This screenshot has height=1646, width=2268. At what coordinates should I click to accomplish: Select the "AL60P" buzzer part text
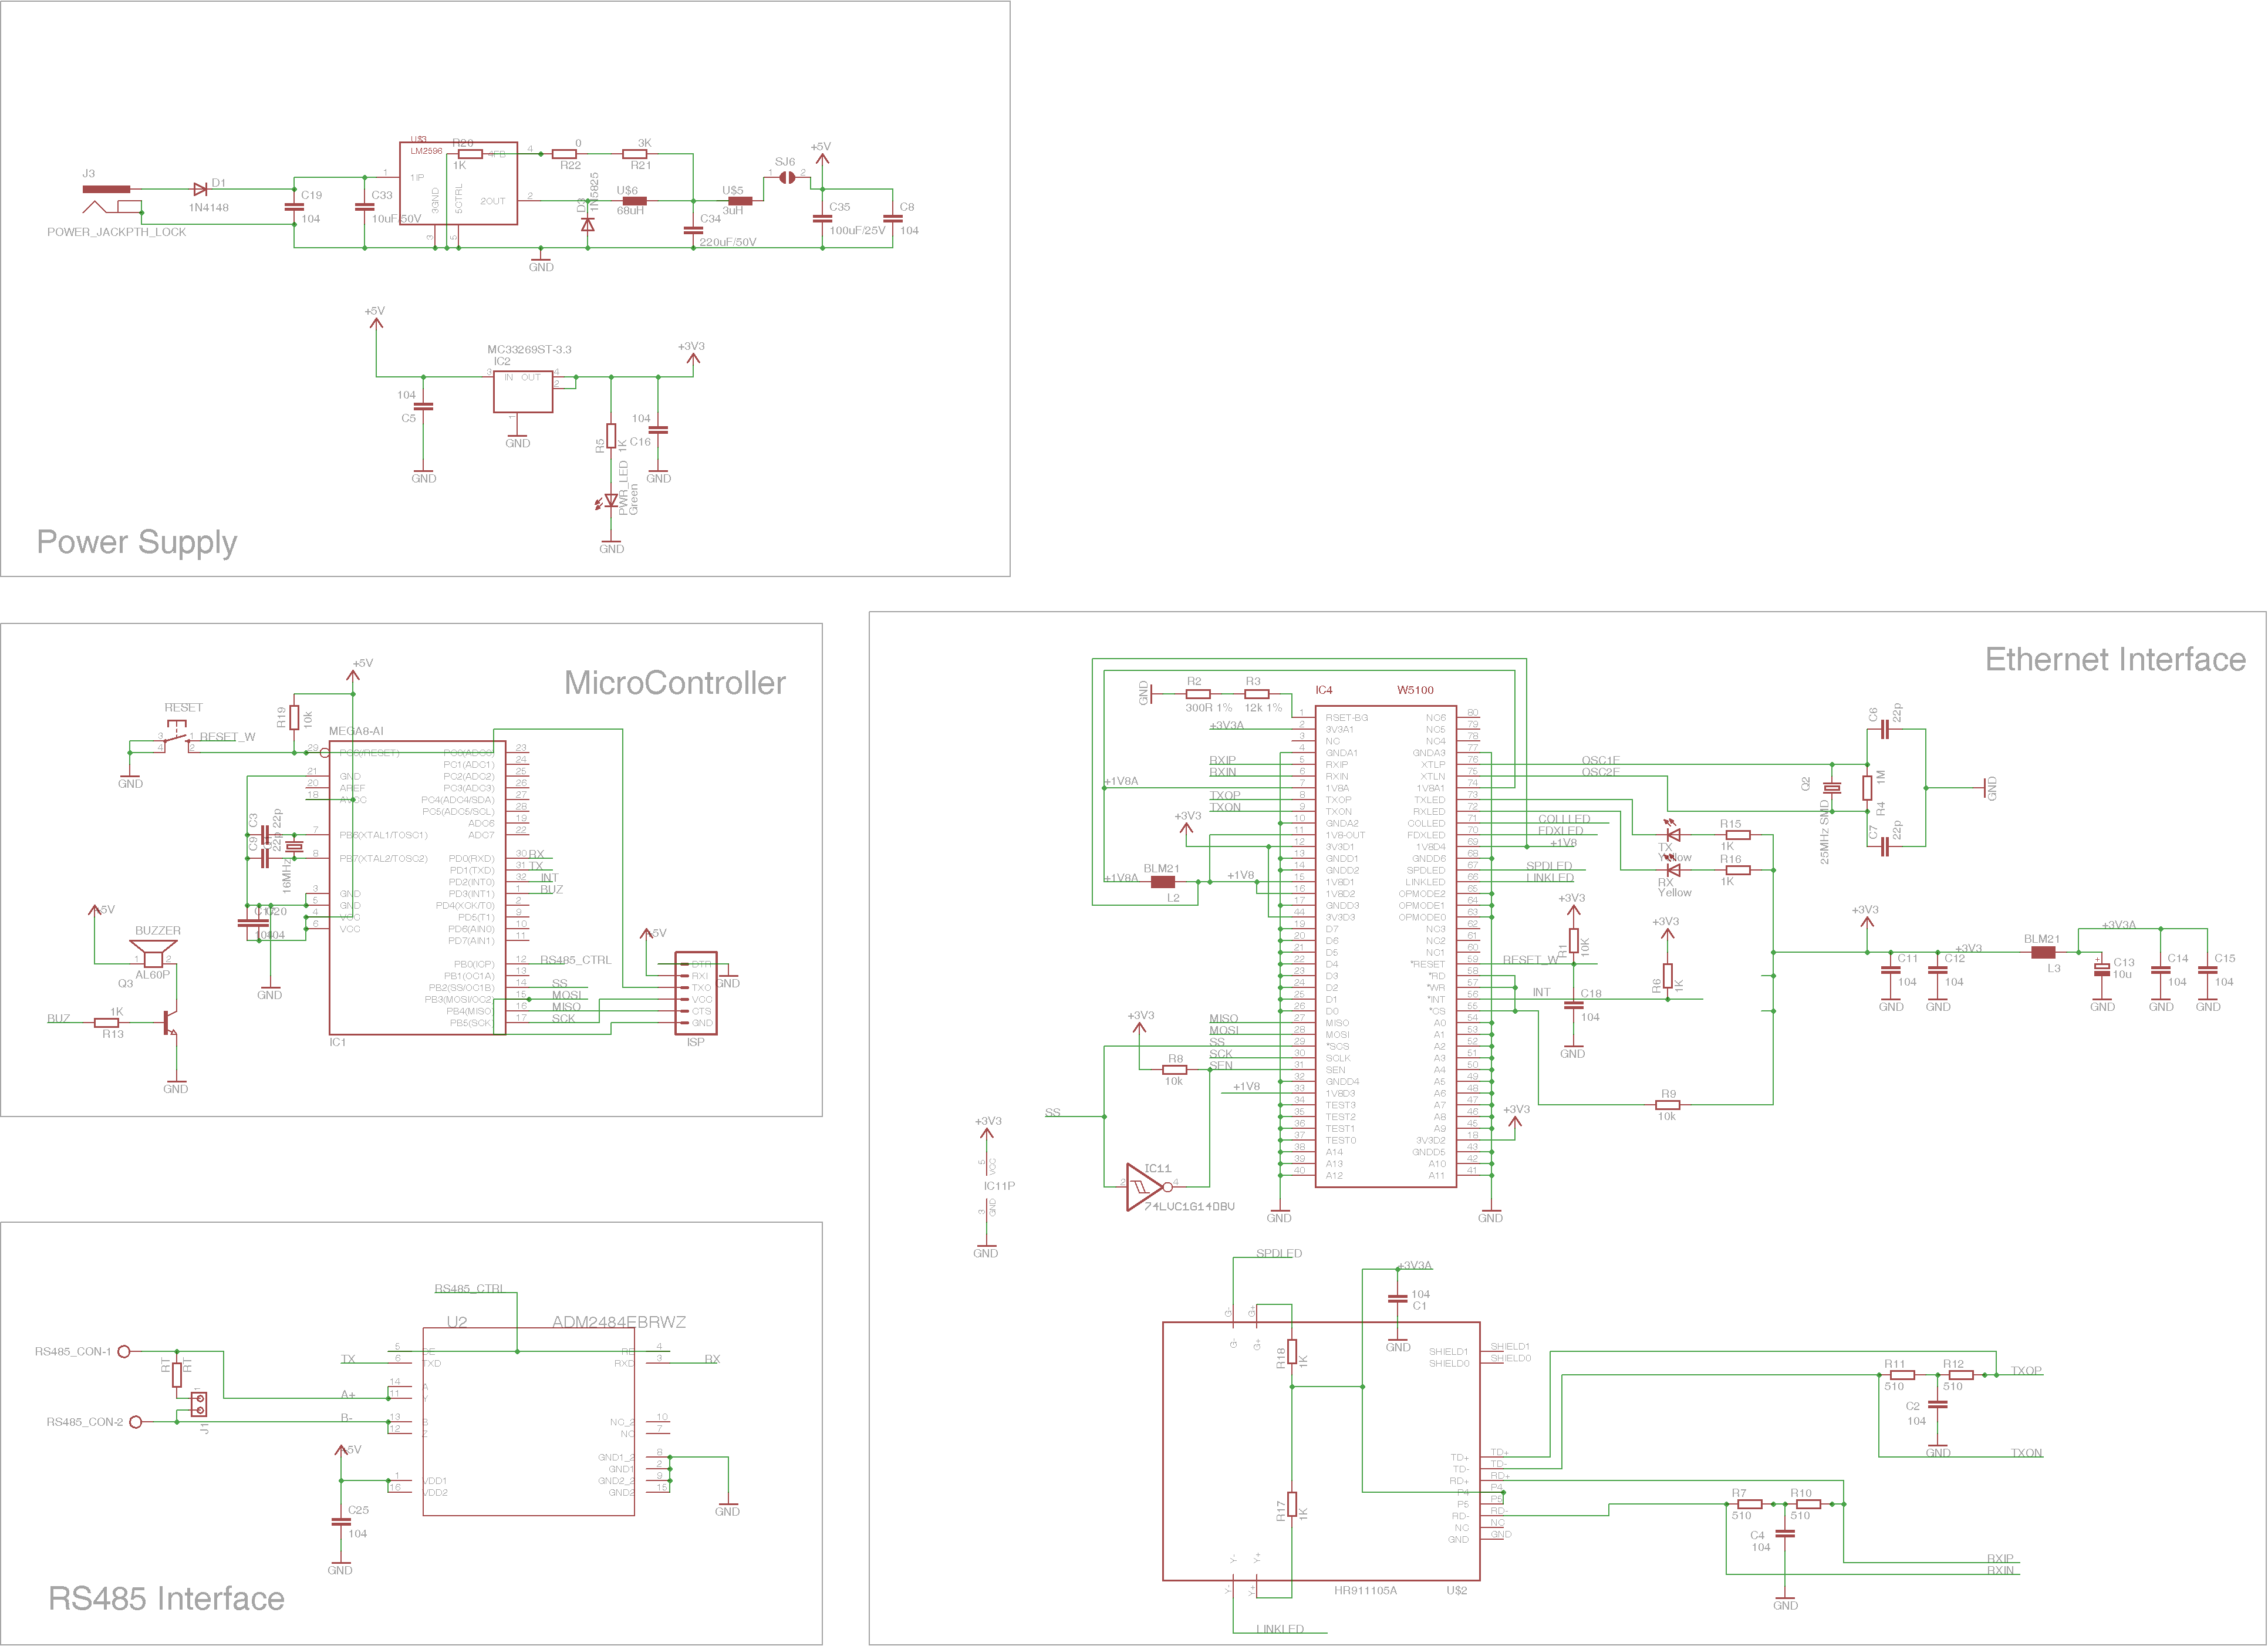click(x=152, y=975)
